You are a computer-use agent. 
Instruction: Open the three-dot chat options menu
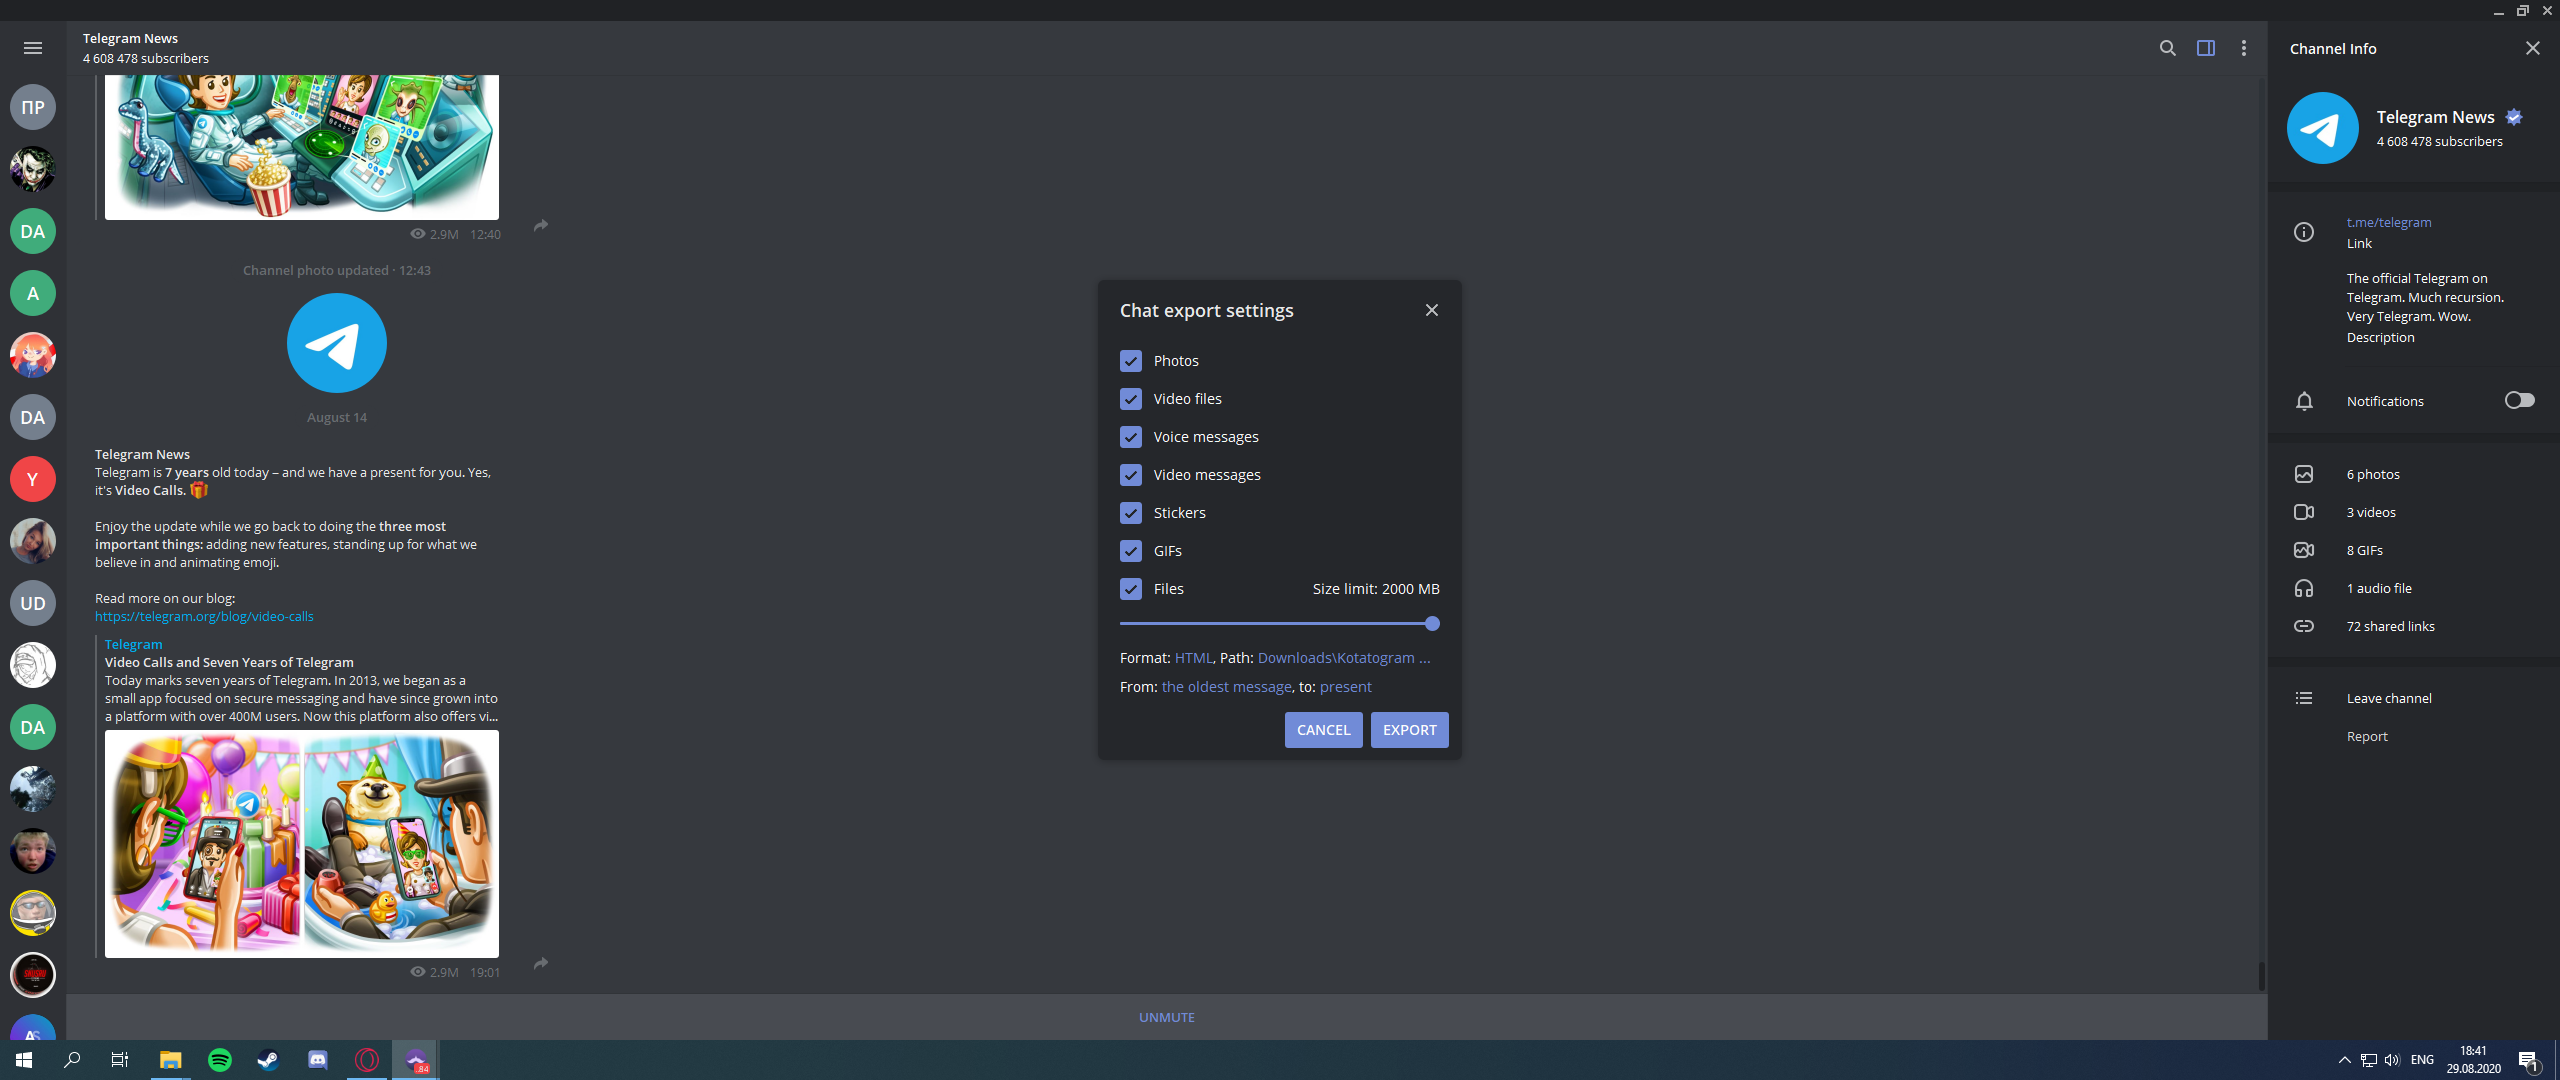coord(2243,48)
